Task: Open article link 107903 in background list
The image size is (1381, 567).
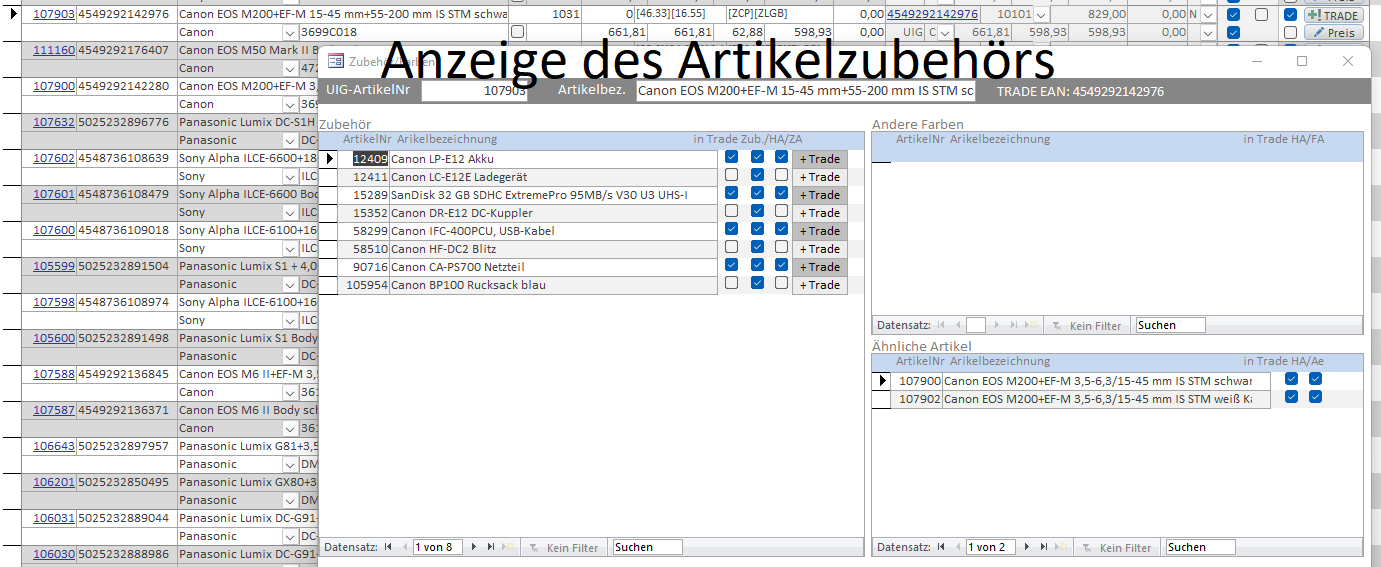Action: pyautogui.click(x=54, y=15)
